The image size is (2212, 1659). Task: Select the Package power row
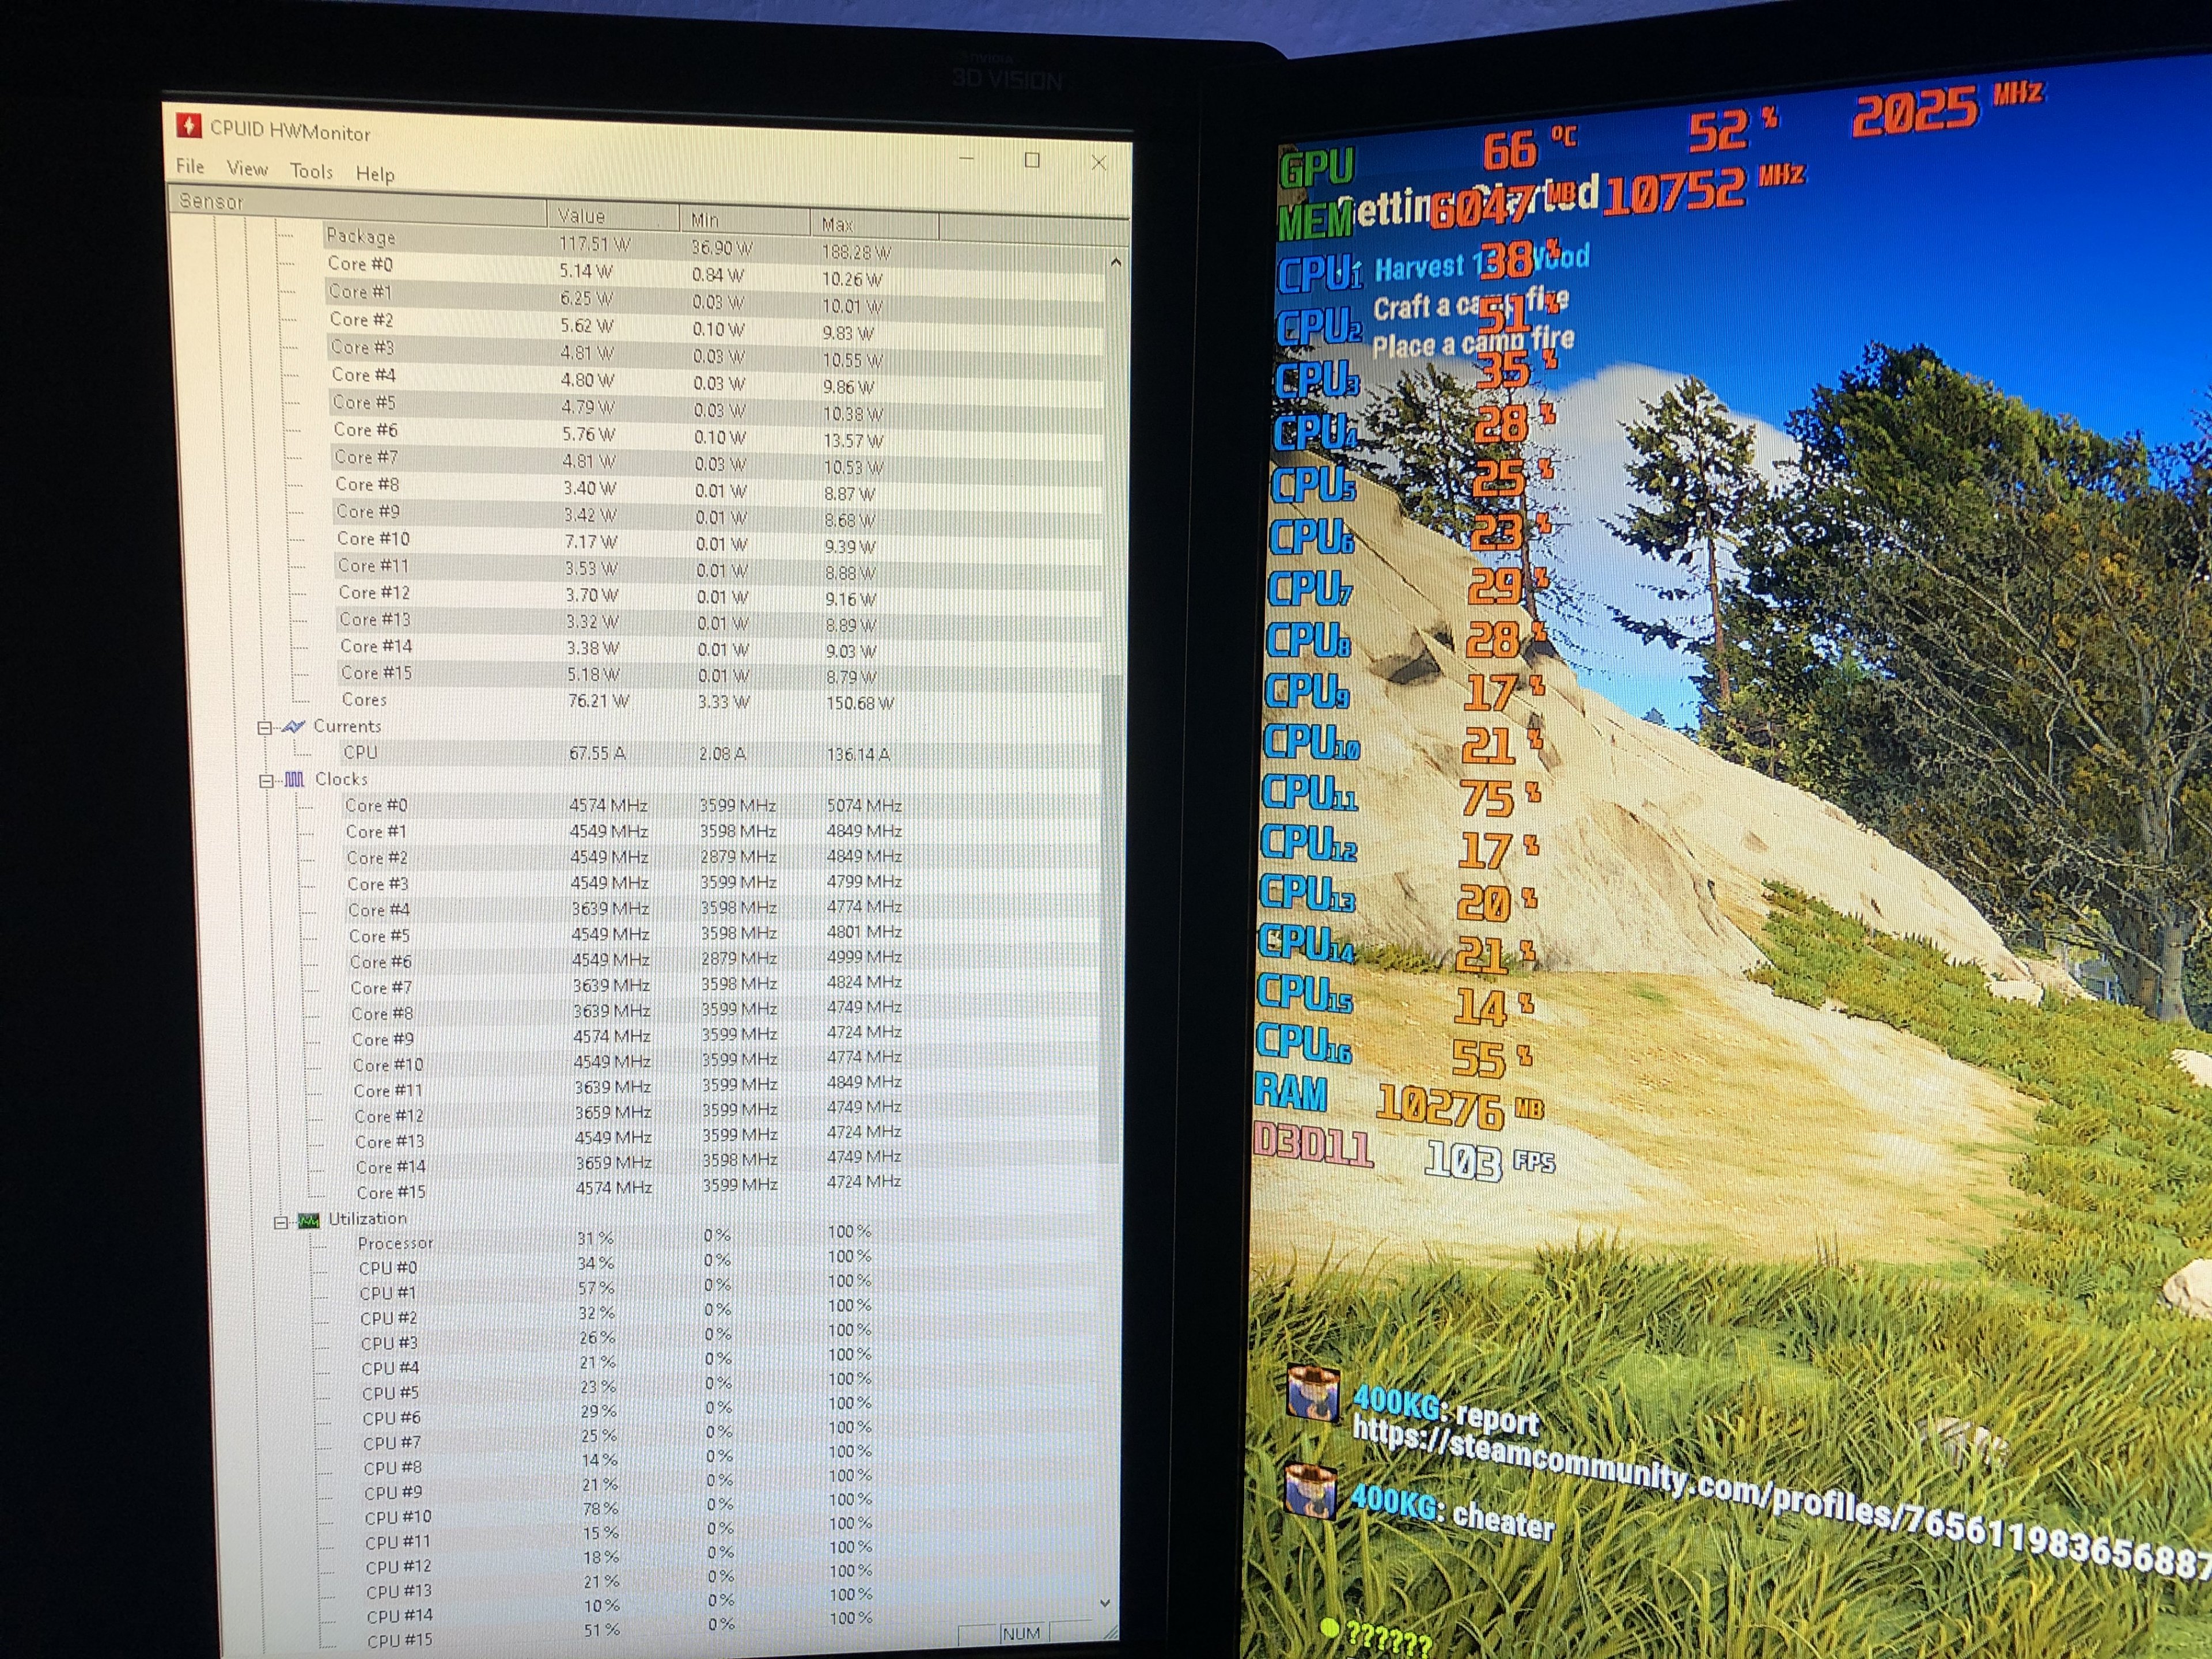[x=361, y=237]
